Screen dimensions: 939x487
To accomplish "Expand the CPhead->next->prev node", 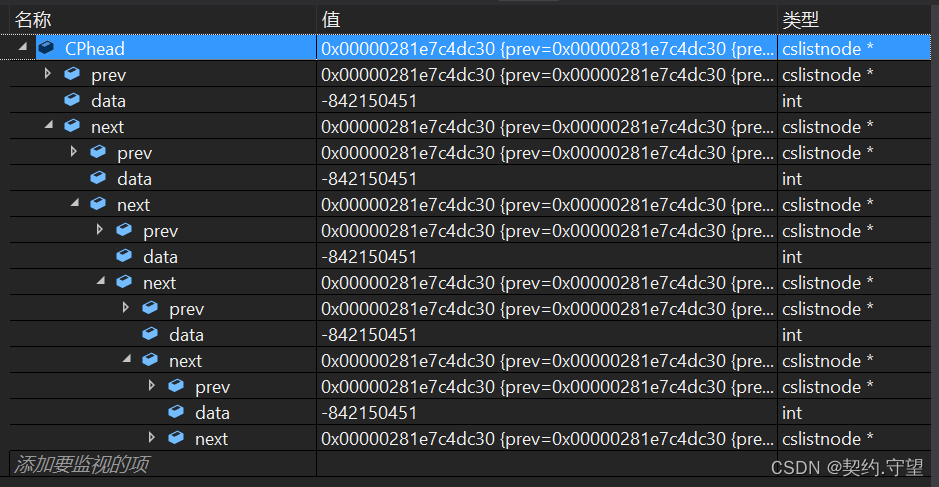I will coord(74,152).
